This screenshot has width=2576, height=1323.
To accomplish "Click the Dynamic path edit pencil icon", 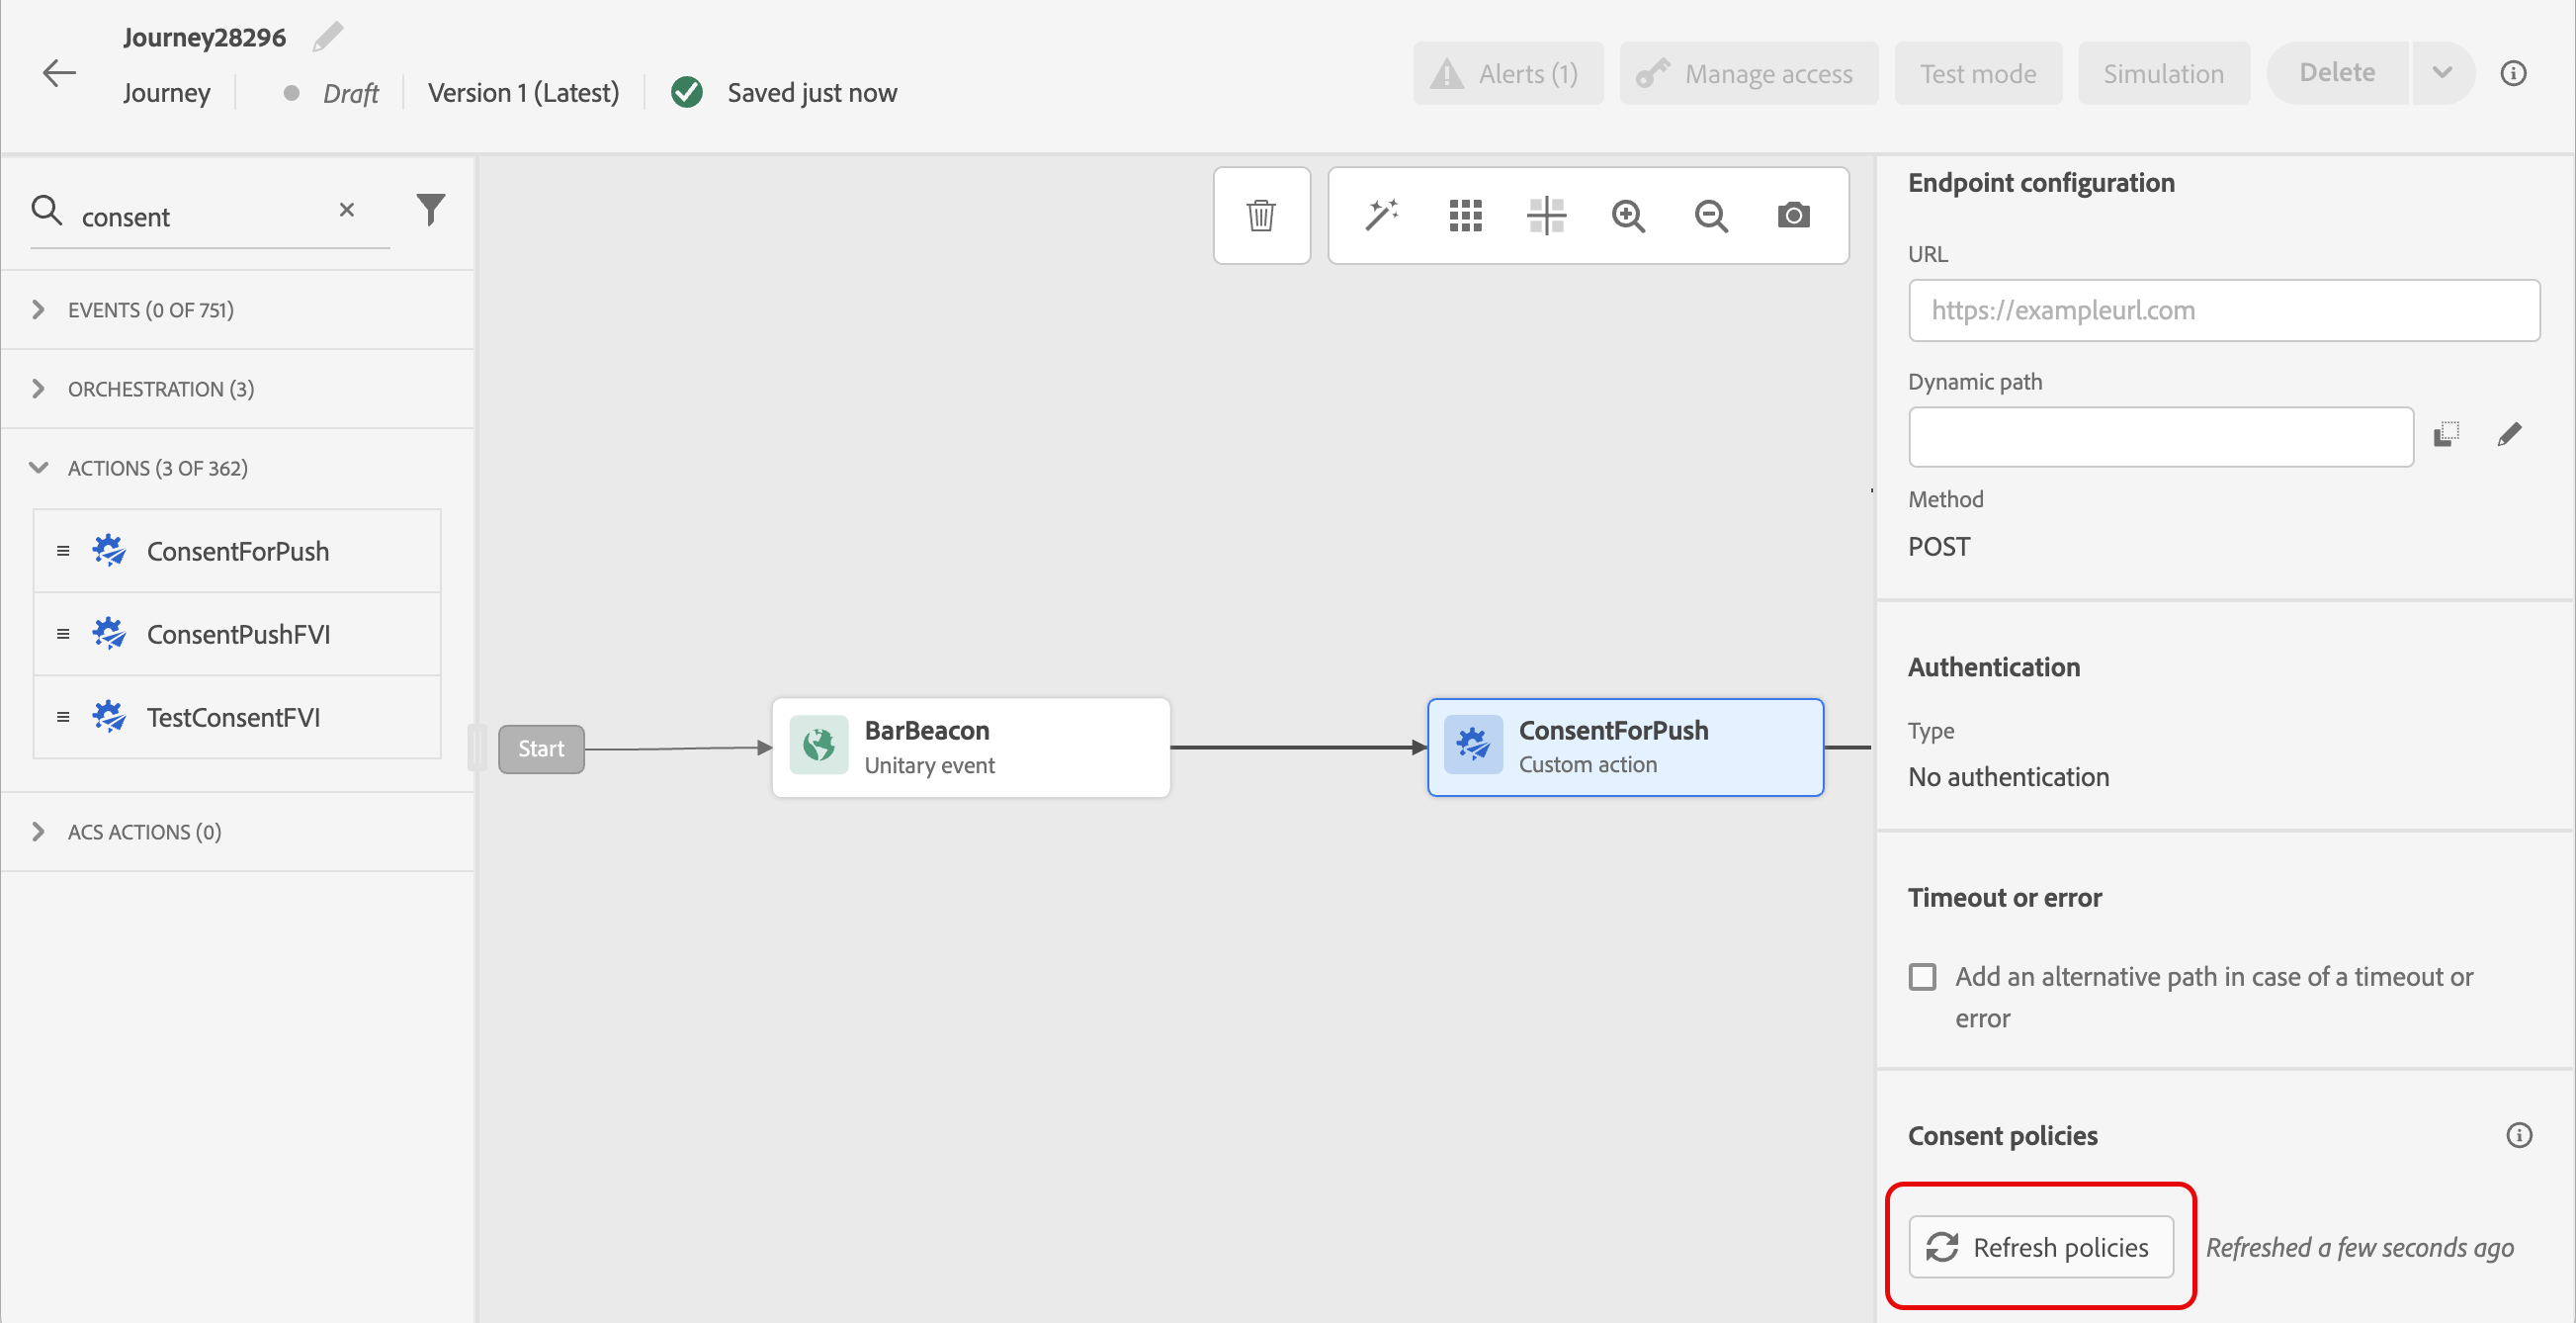I will pos(2509,434).
